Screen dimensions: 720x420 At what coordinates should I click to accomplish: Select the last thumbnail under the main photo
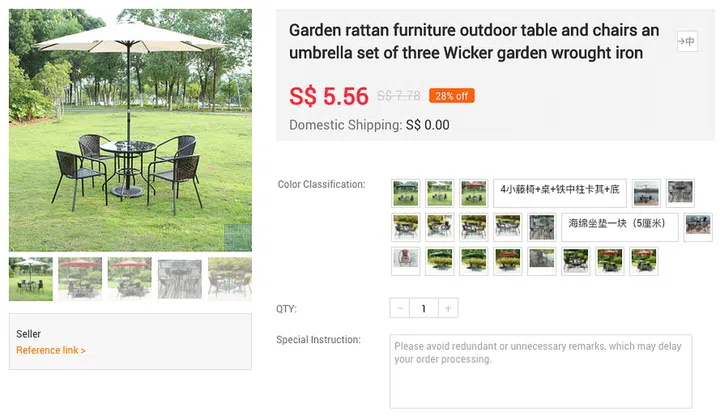click(x=229, y=279)
